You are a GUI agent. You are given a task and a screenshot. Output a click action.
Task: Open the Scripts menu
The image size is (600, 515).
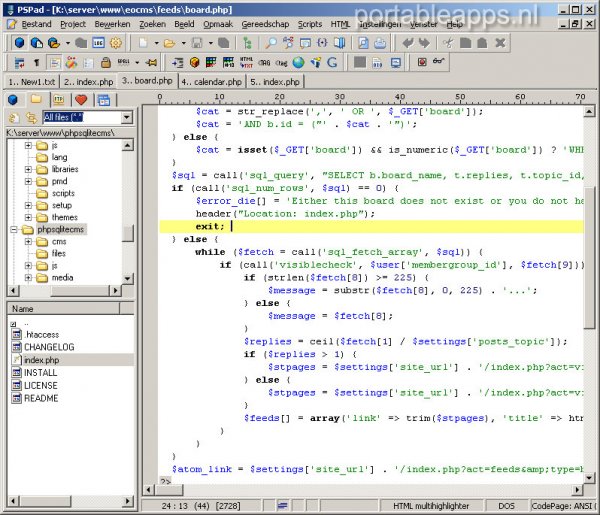(310, 23)
